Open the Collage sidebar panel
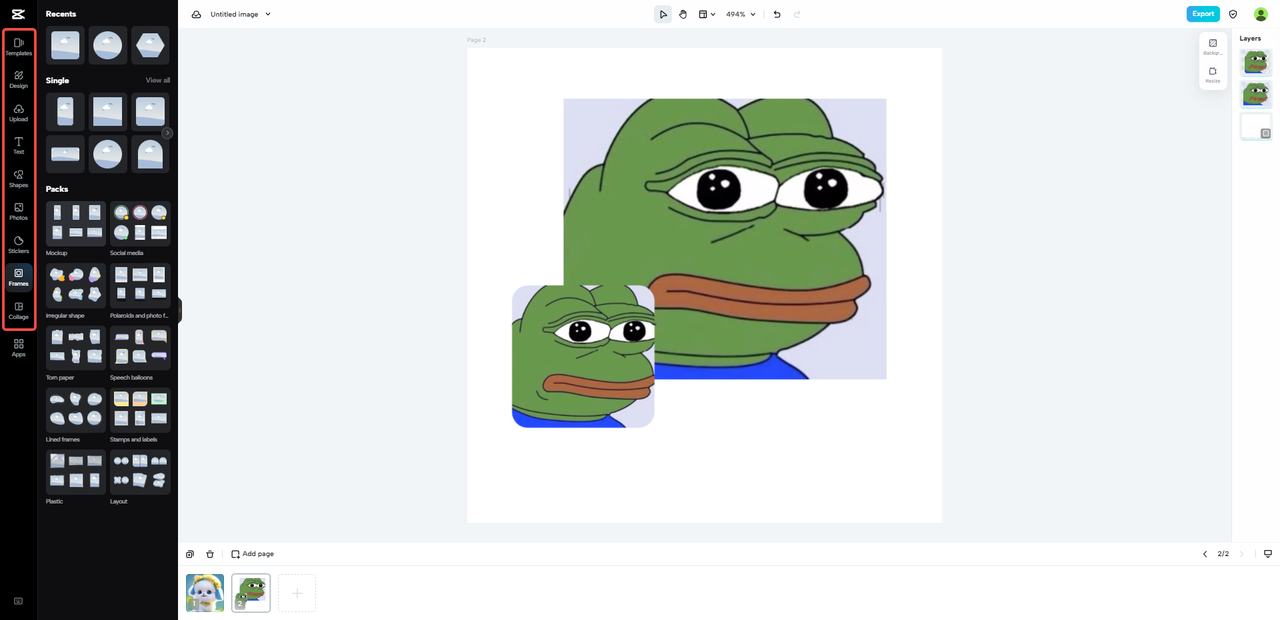The width and height of the screenshot is (1280, 620). (x=18, y=310)
